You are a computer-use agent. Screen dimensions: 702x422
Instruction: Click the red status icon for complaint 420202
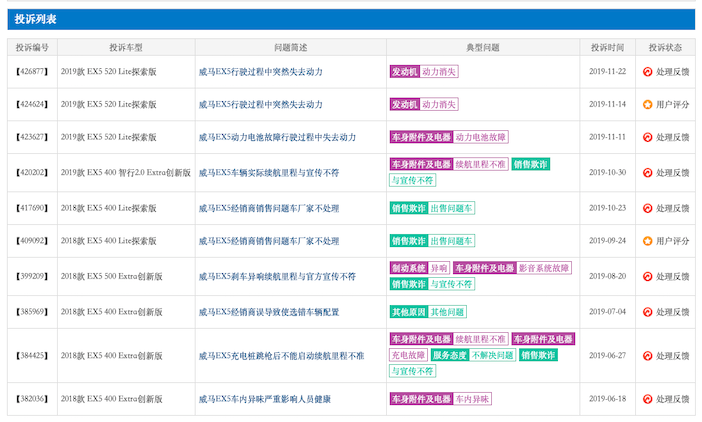647,173
